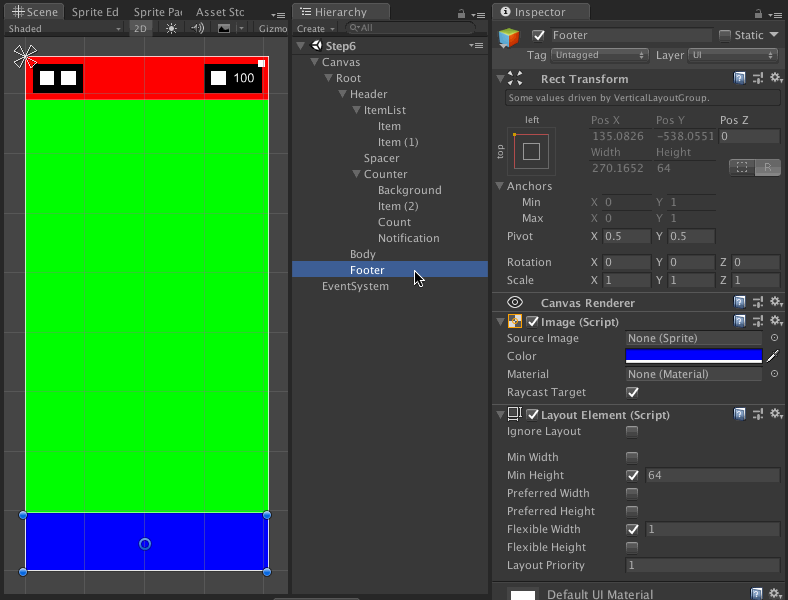Toggle Raycast Target checkbox
The width and height of the screenshot is (788, 600).
coord(633,392)
